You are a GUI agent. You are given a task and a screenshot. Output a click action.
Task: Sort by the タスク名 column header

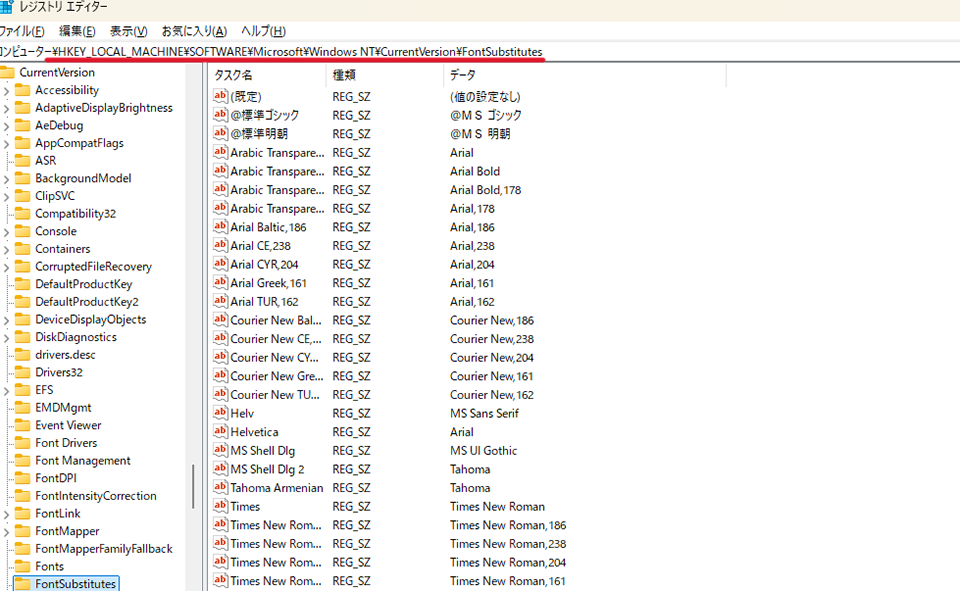(x=268, y=75)
